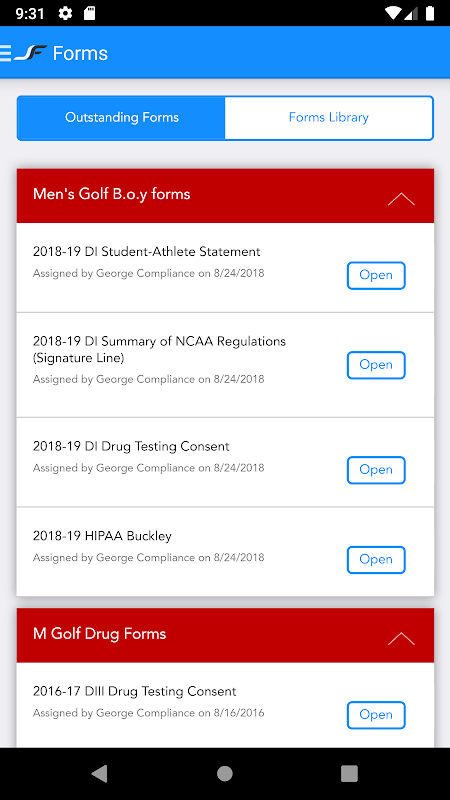450x800 pixels.
Task: Tap the Android back navigation button
Action: click(99, 774)
